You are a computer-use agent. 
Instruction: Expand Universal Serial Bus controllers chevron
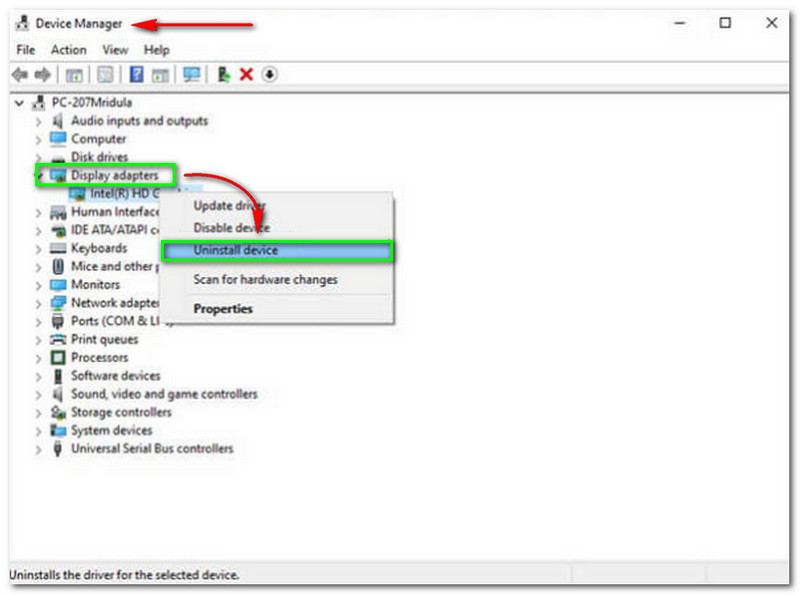[38, 450]
